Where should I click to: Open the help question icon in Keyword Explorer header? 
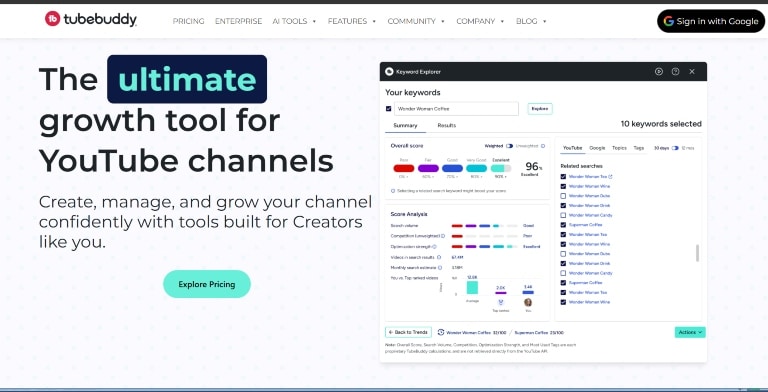click(x=675, y=72)
